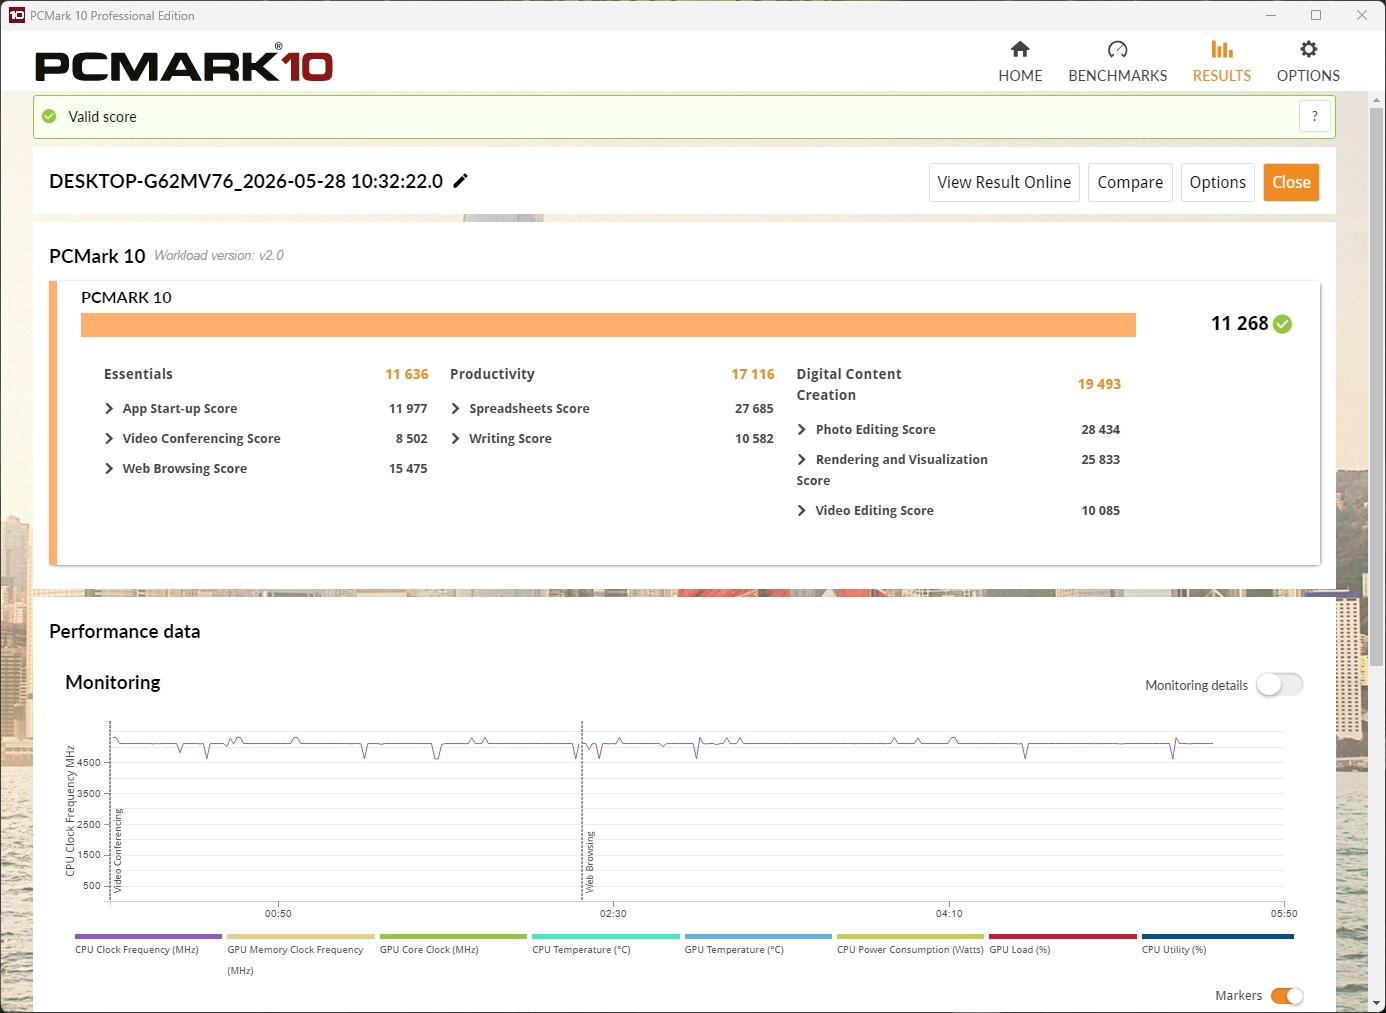The image size is (1386, 1013).
Task: Click the Productivity score 17 116
Action: 753,374
